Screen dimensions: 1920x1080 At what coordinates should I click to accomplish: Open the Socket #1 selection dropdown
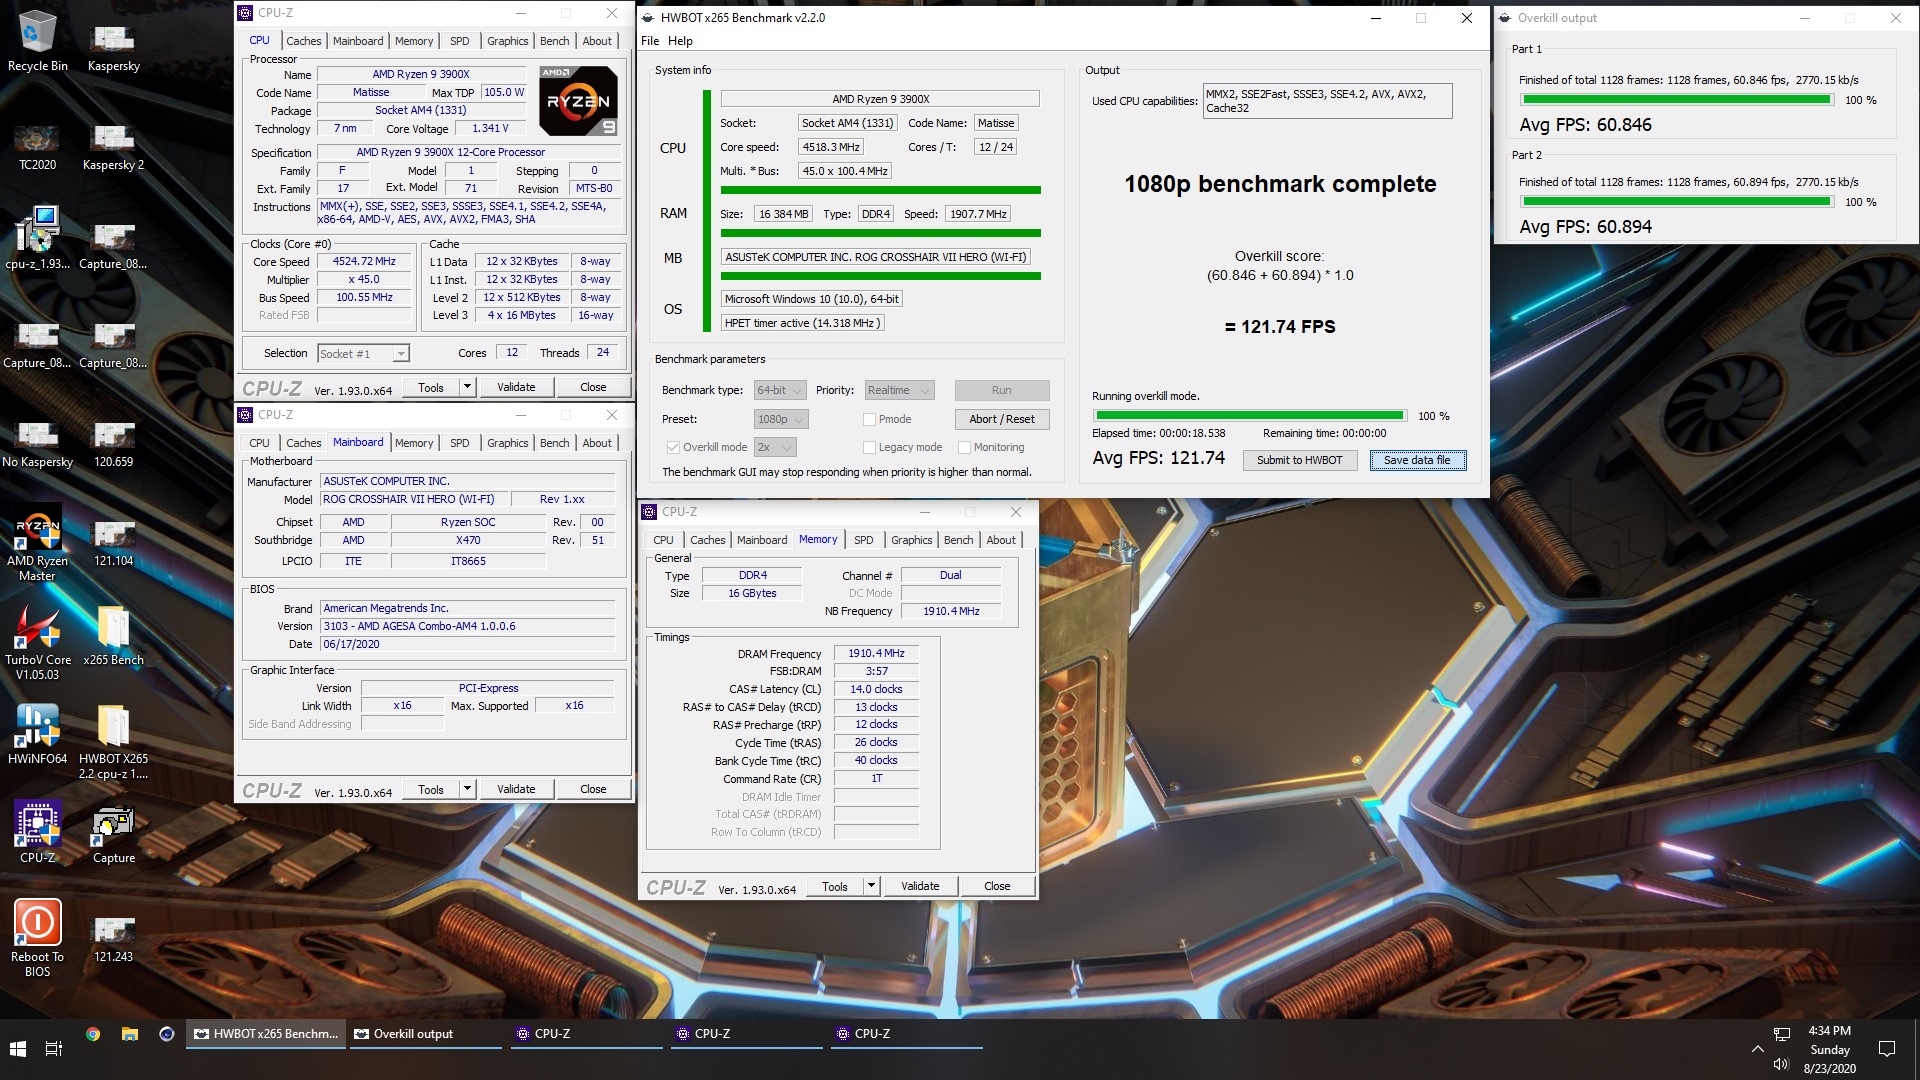point(363,353)
